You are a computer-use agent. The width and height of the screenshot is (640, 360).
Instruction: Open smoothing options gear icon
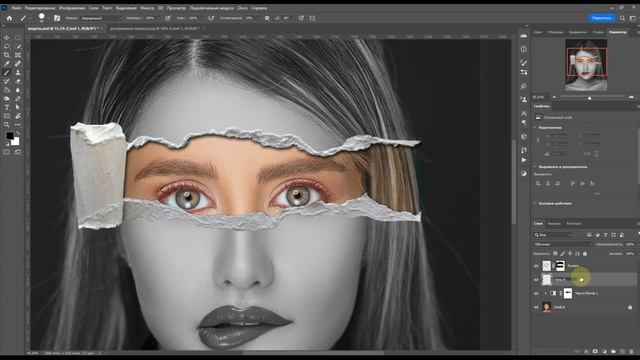pyautogui.click(x=267, y=18)
